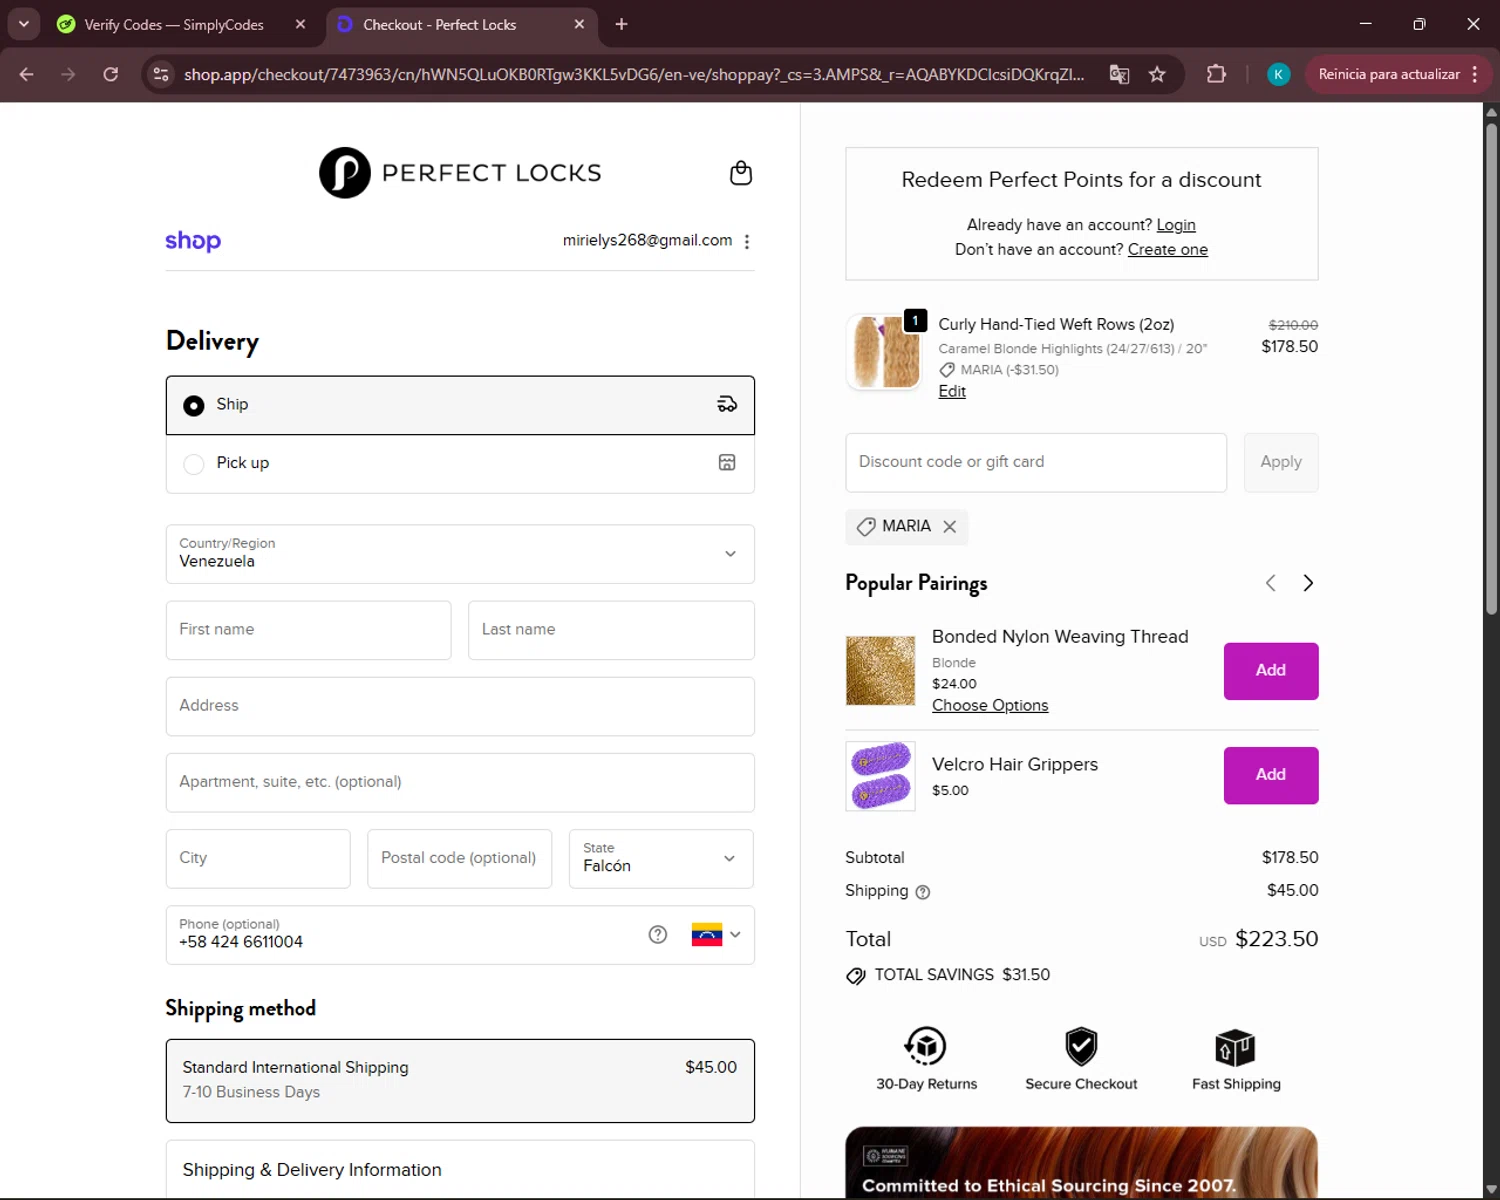Click Edit under the cart item

coord(952,391)
